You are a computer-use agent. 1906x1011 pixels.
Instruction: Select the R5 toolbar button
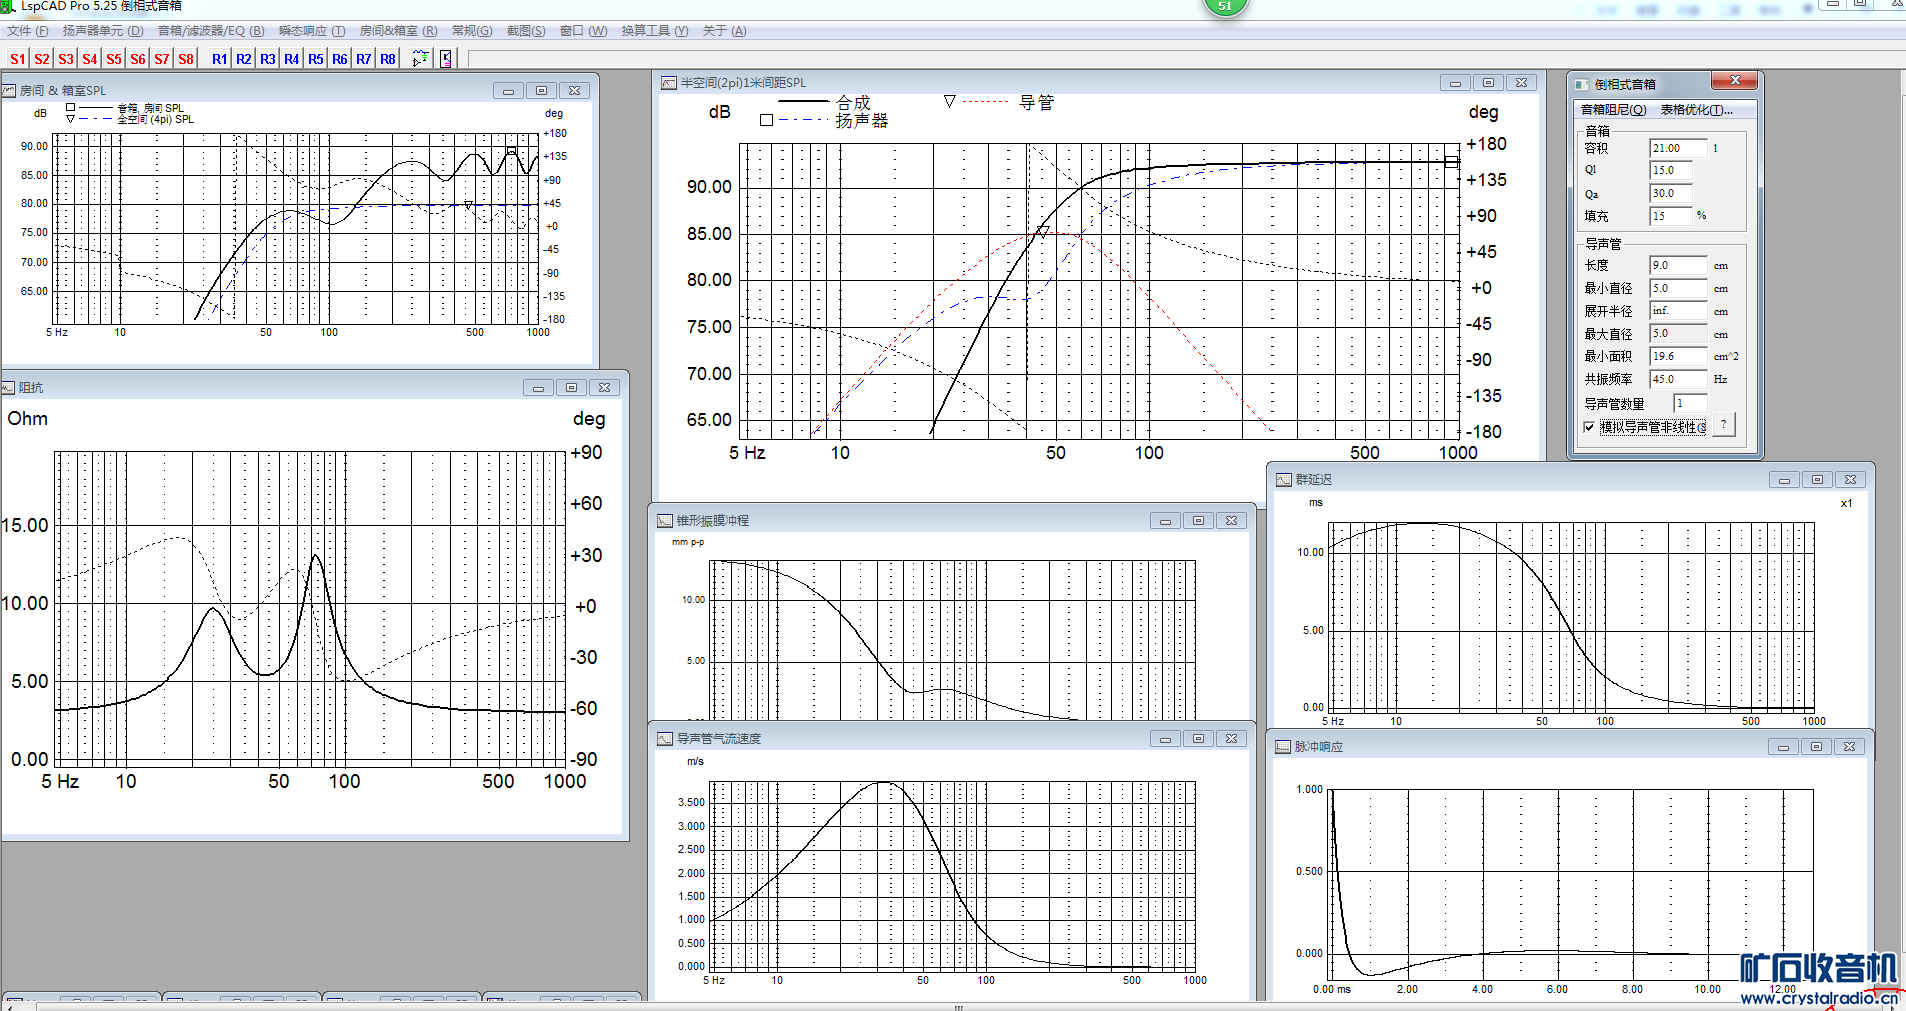click(316, 59)
